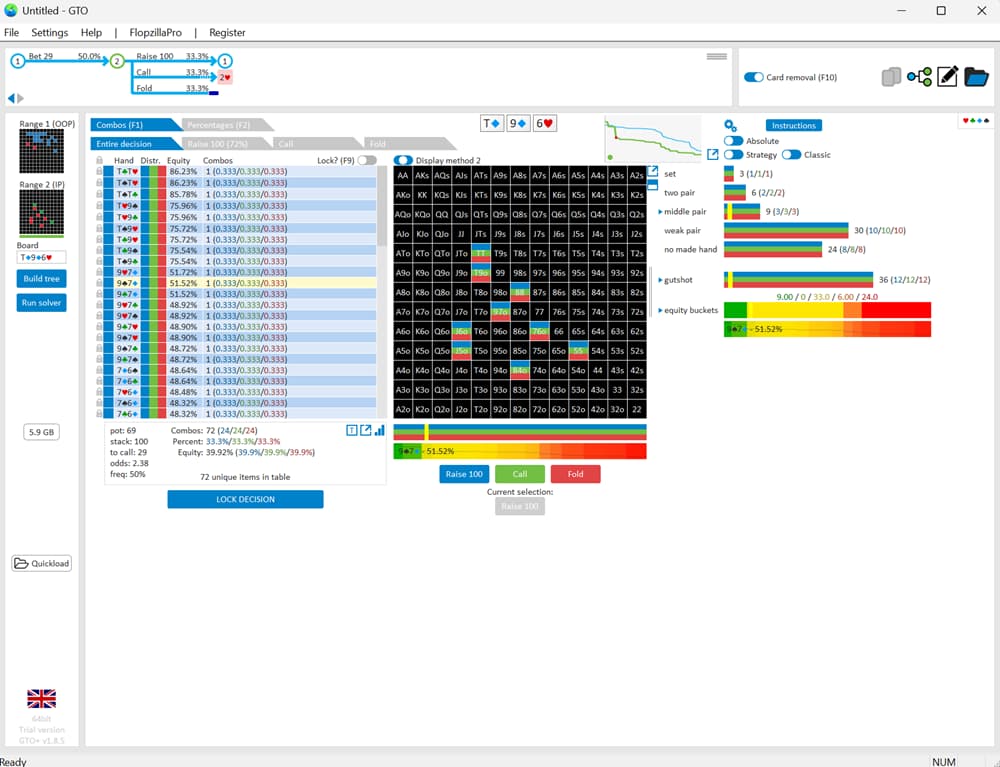The height and width of the screenshot is (767, 1000).
Task: Pop out the equity graph window
Action: (x=712, y=154)
